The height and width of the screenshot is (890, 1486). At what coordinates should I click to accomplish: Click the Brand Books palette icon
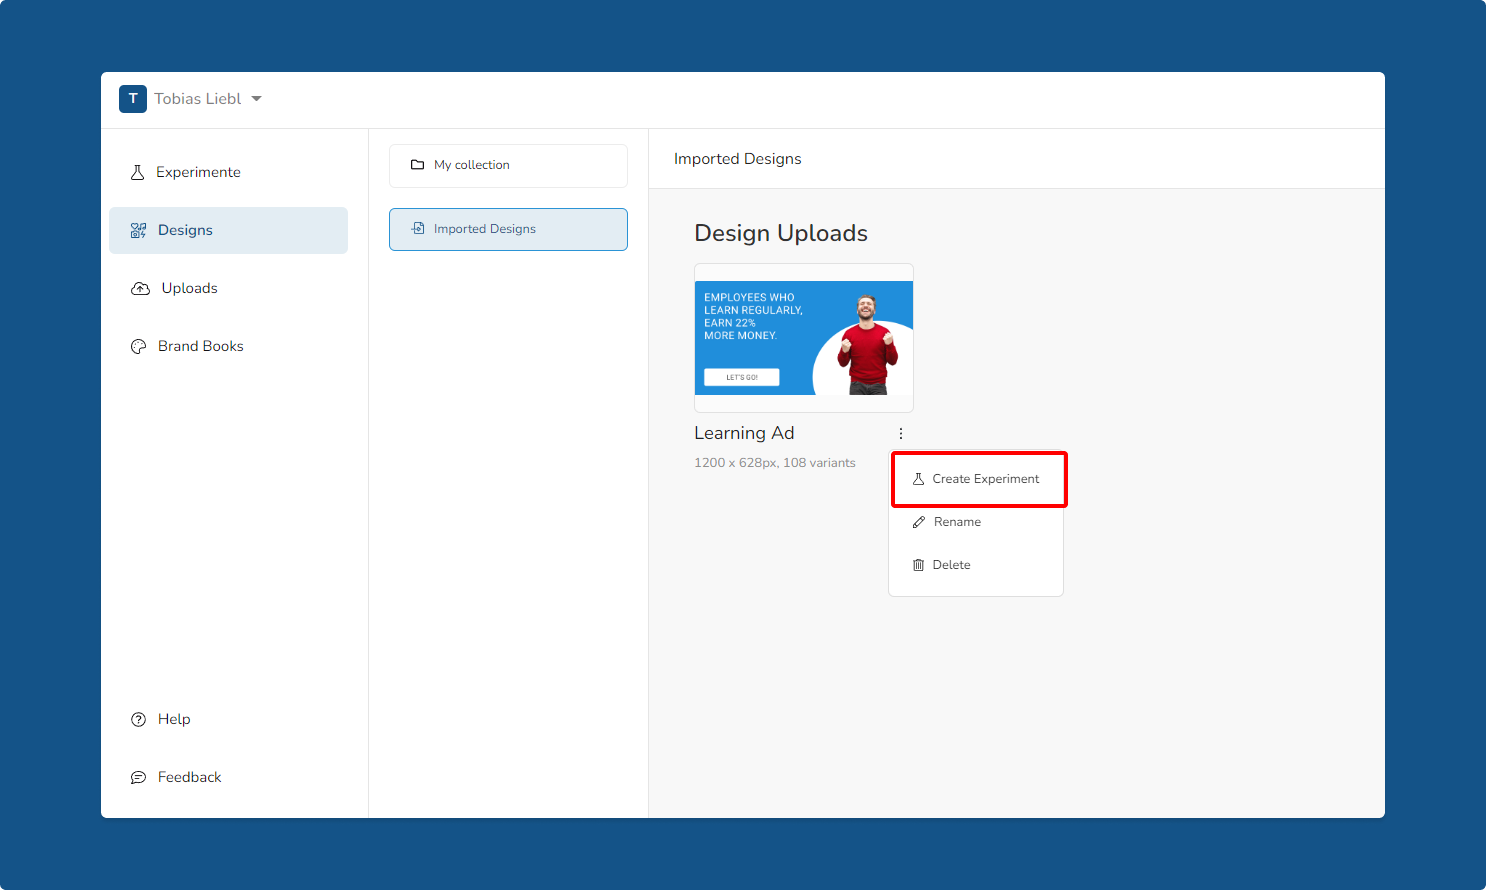tap(139, 346)
